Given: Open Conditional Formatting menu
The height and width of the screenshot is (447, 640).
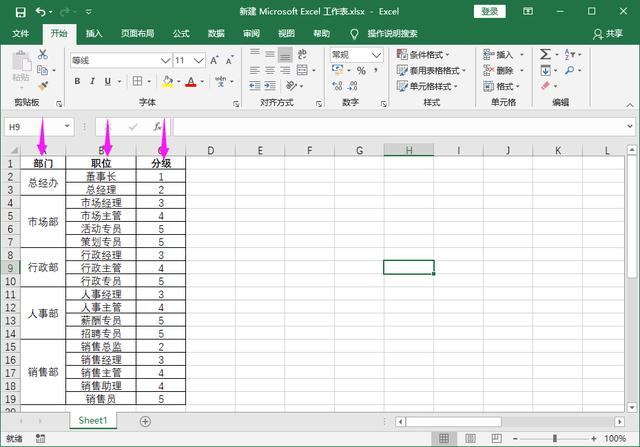Looking at the screenshot, I should 423,55.
